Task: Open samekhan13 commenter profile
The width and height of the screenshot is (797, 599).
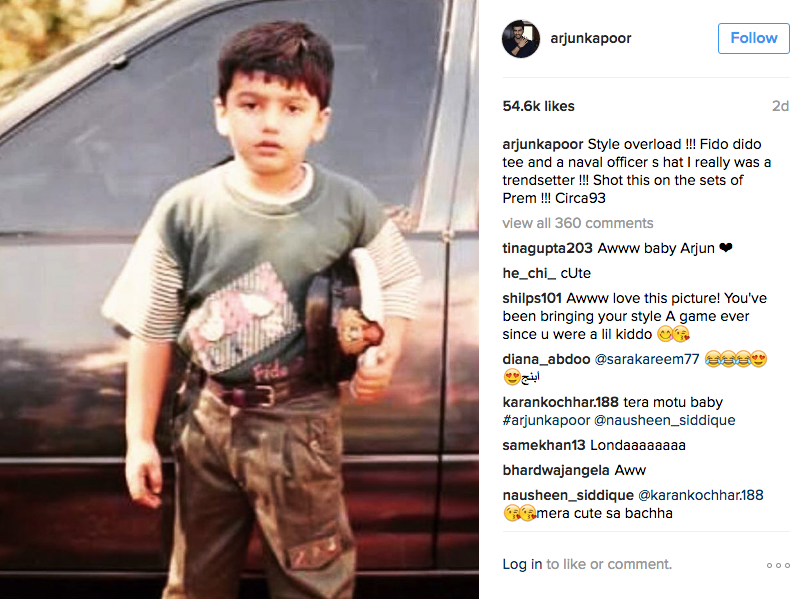Action: 544,445
